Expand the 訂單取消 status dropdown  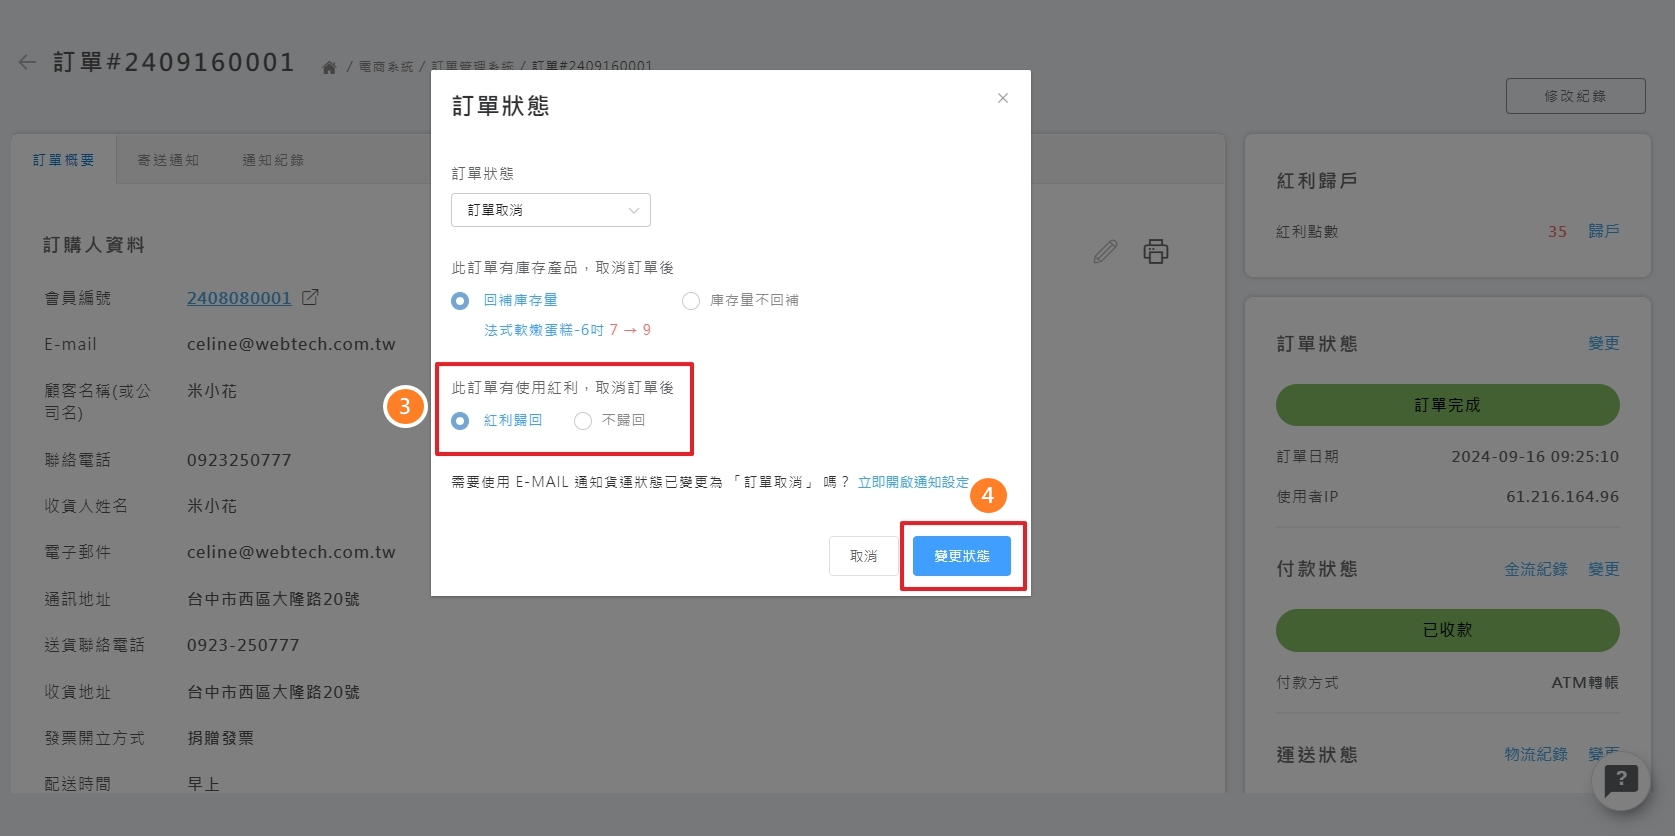pyautogui.click(x=550, y=210)
